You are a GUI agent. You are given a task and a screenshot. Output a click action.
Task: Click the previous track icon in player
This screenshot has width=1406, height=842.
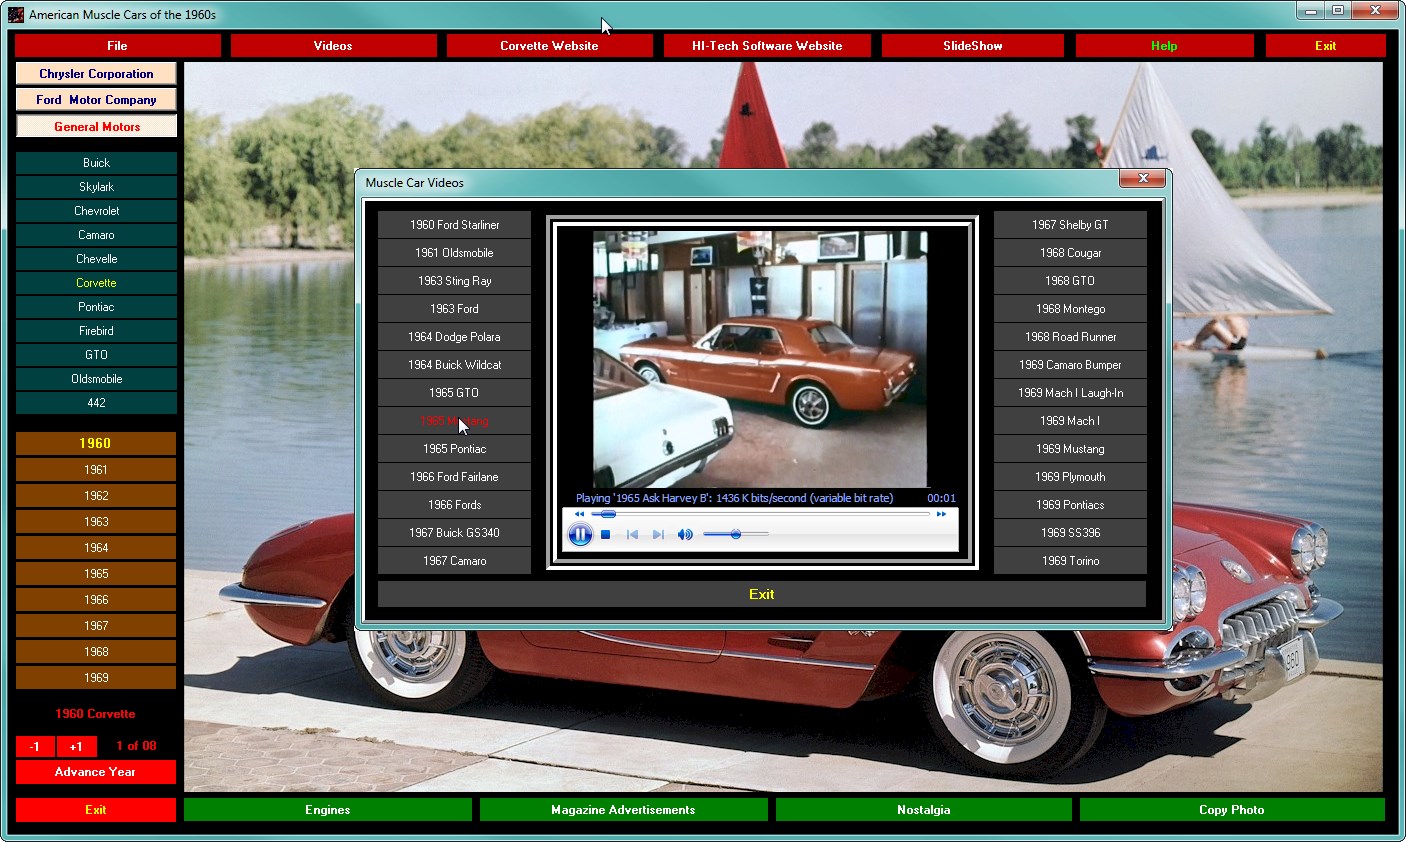(632, 535)
